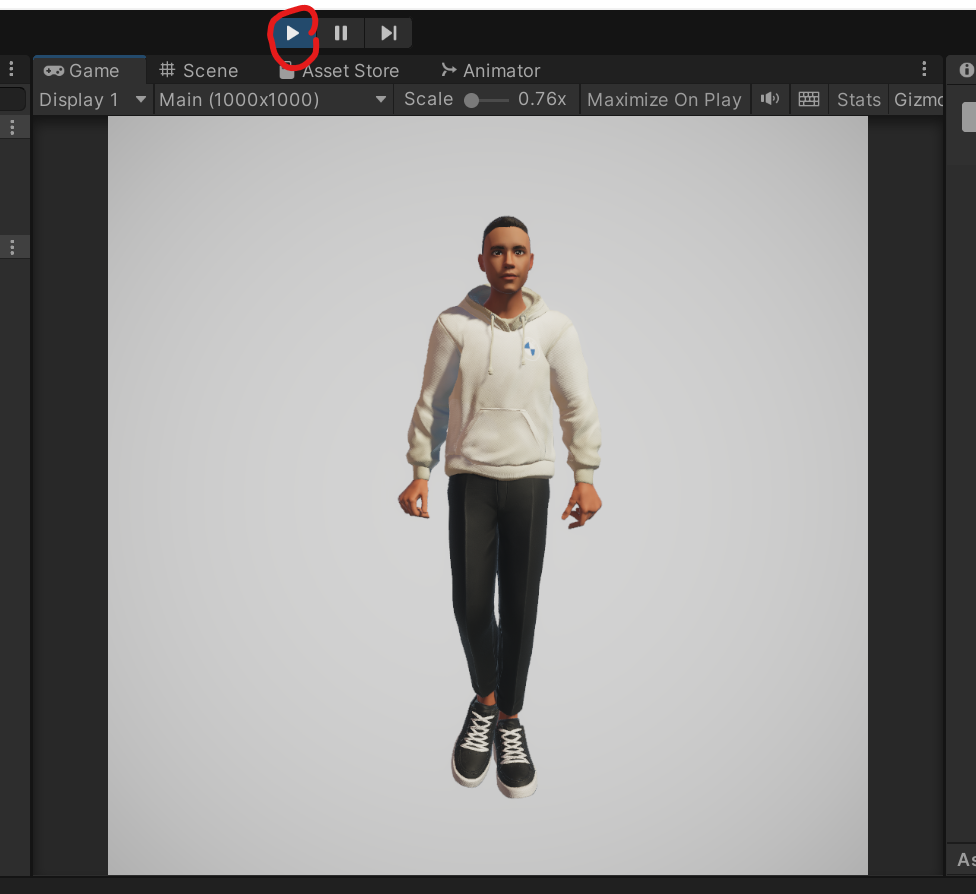Screen dimensions: 976x894
Task: Open the Display 1 dropdown
Action: click(92, 99)
